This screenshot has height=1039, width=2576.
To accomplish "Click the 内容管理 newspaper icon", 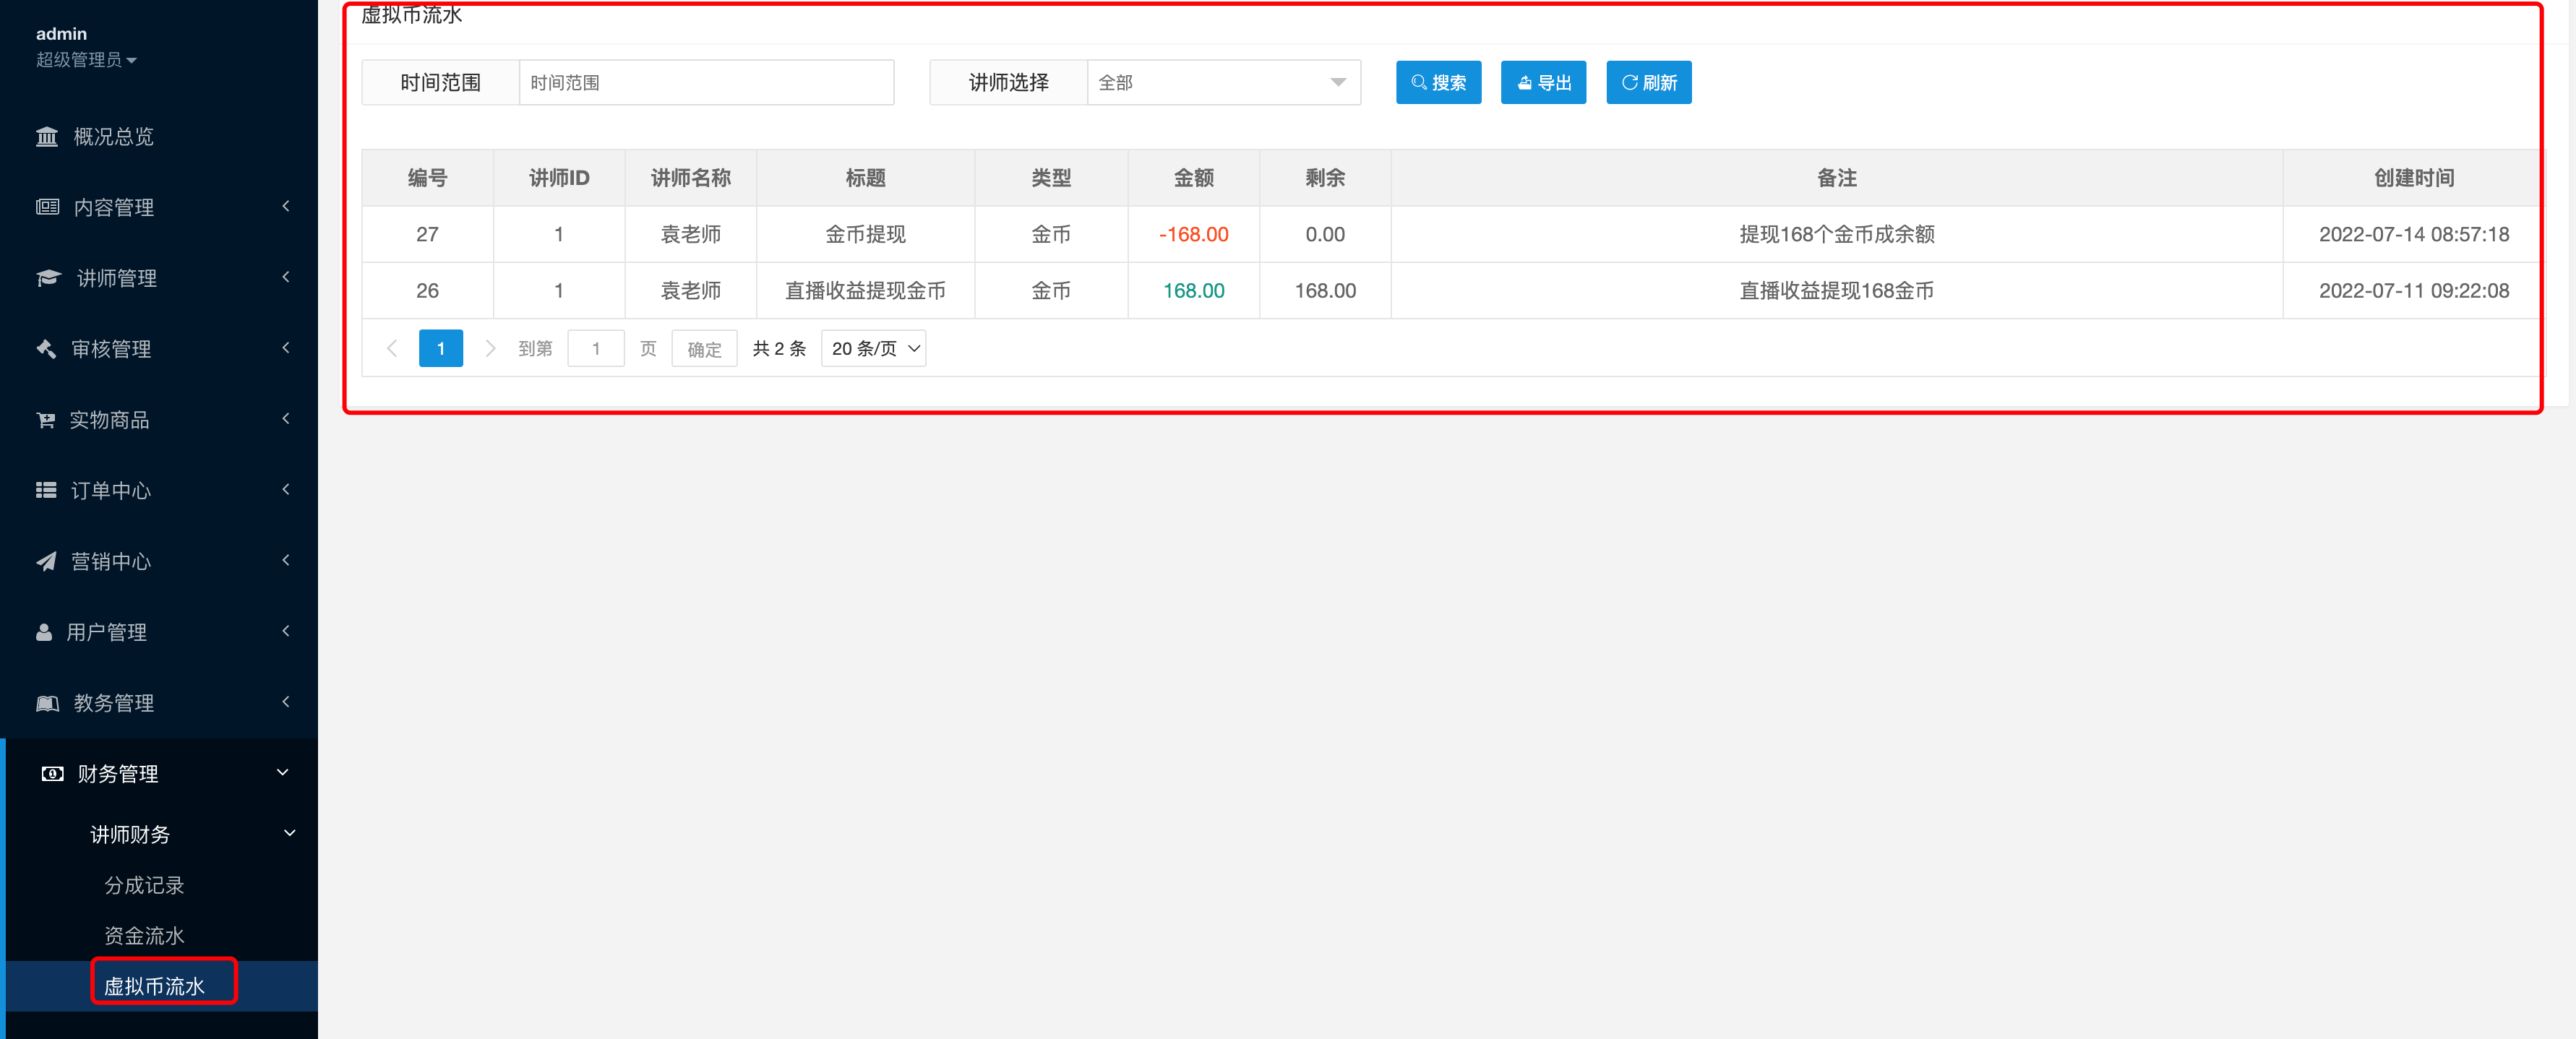I will 47,207.
